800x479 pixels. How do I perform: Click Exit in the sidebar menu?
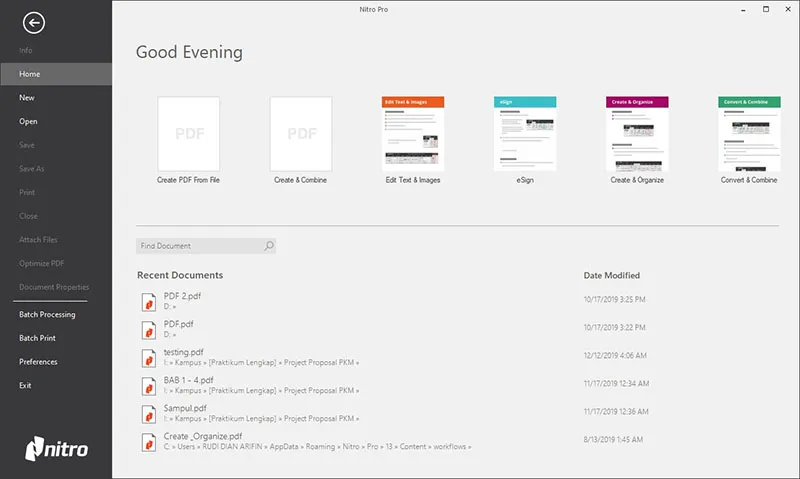pos(26,386)
